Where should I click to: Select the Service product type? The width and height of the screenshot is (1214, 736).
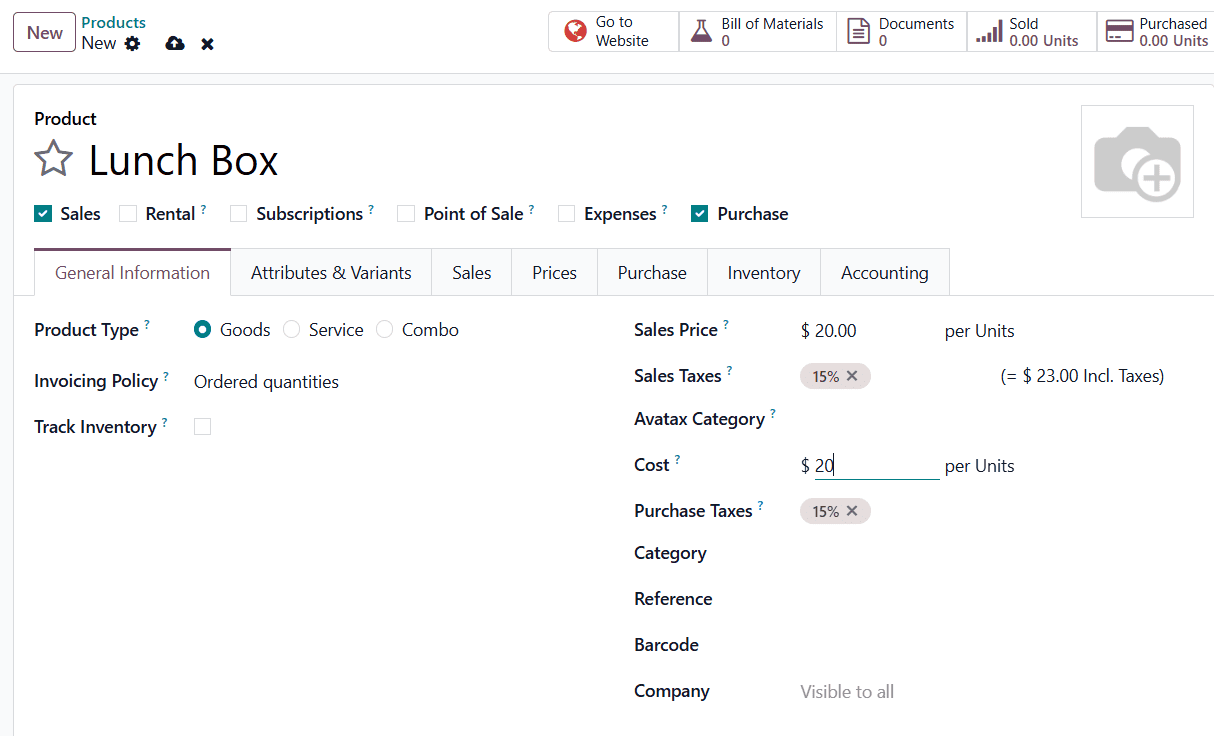[292, 330]
